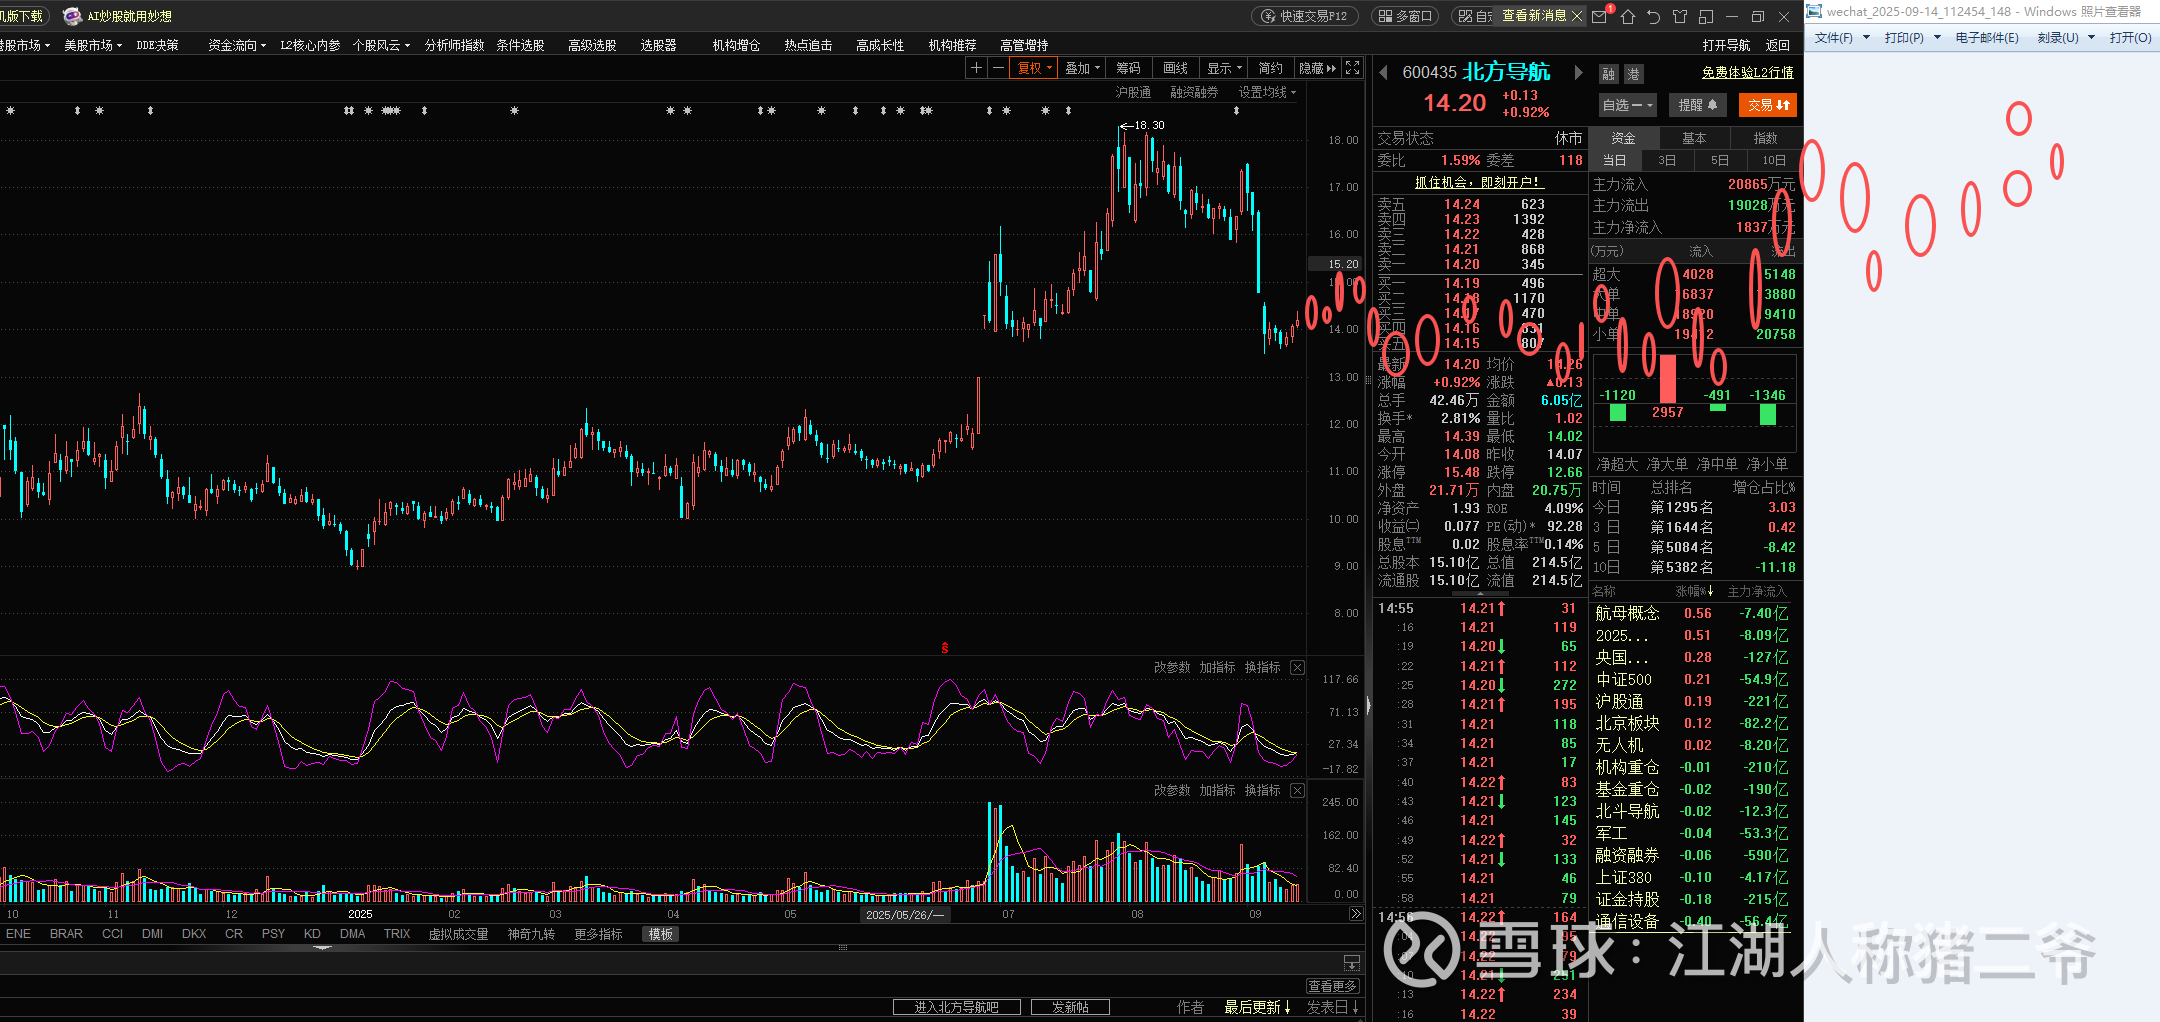Sort posts by 发表日
2160x1022 pixels.
pos(1332,1007)
